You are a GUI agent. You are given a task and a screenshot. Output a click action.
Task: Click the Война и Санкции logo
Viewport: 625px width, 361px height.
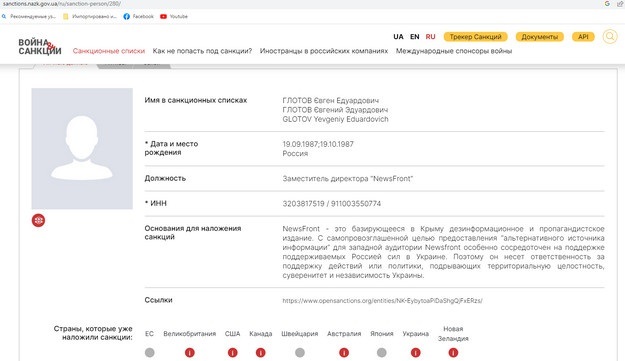[40, 47]
